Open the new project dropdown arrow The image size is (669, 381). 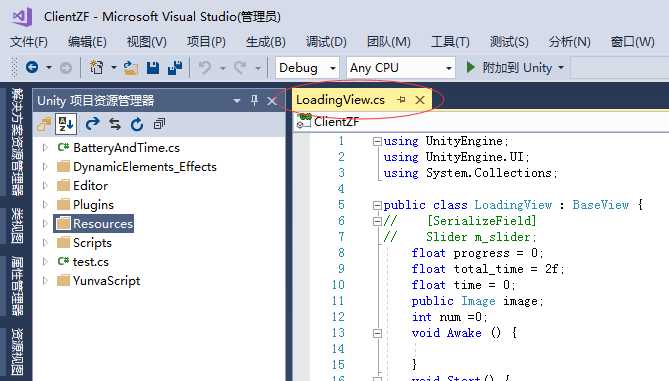[x=113, y=67]
